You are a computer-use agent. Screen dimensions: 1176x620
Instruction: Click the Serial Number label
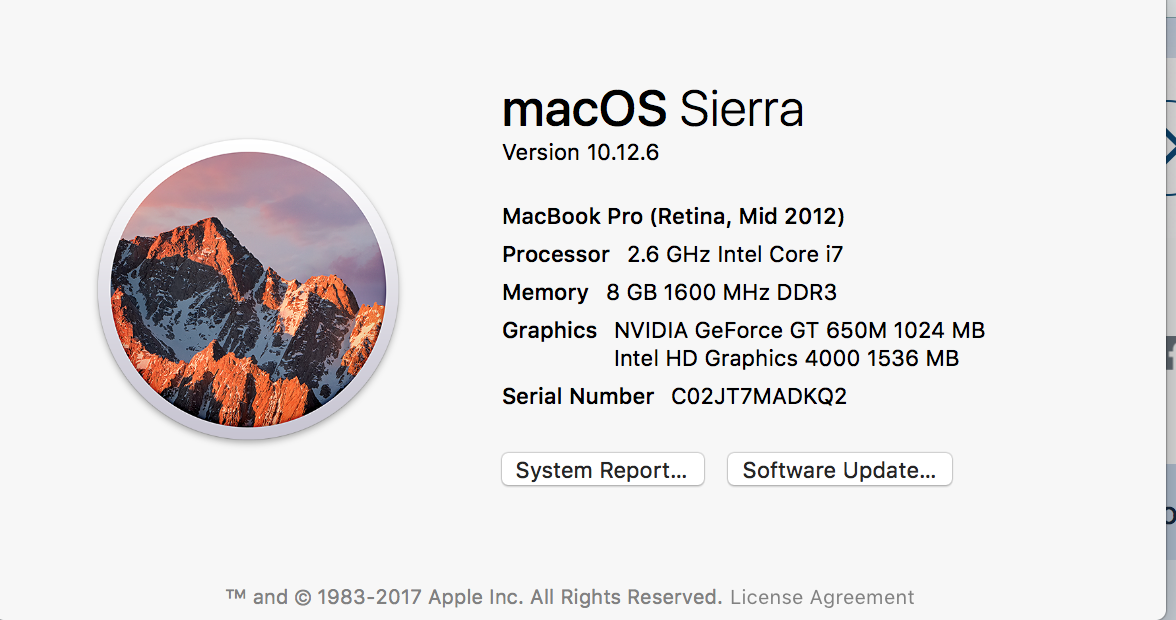coord(578,397)
